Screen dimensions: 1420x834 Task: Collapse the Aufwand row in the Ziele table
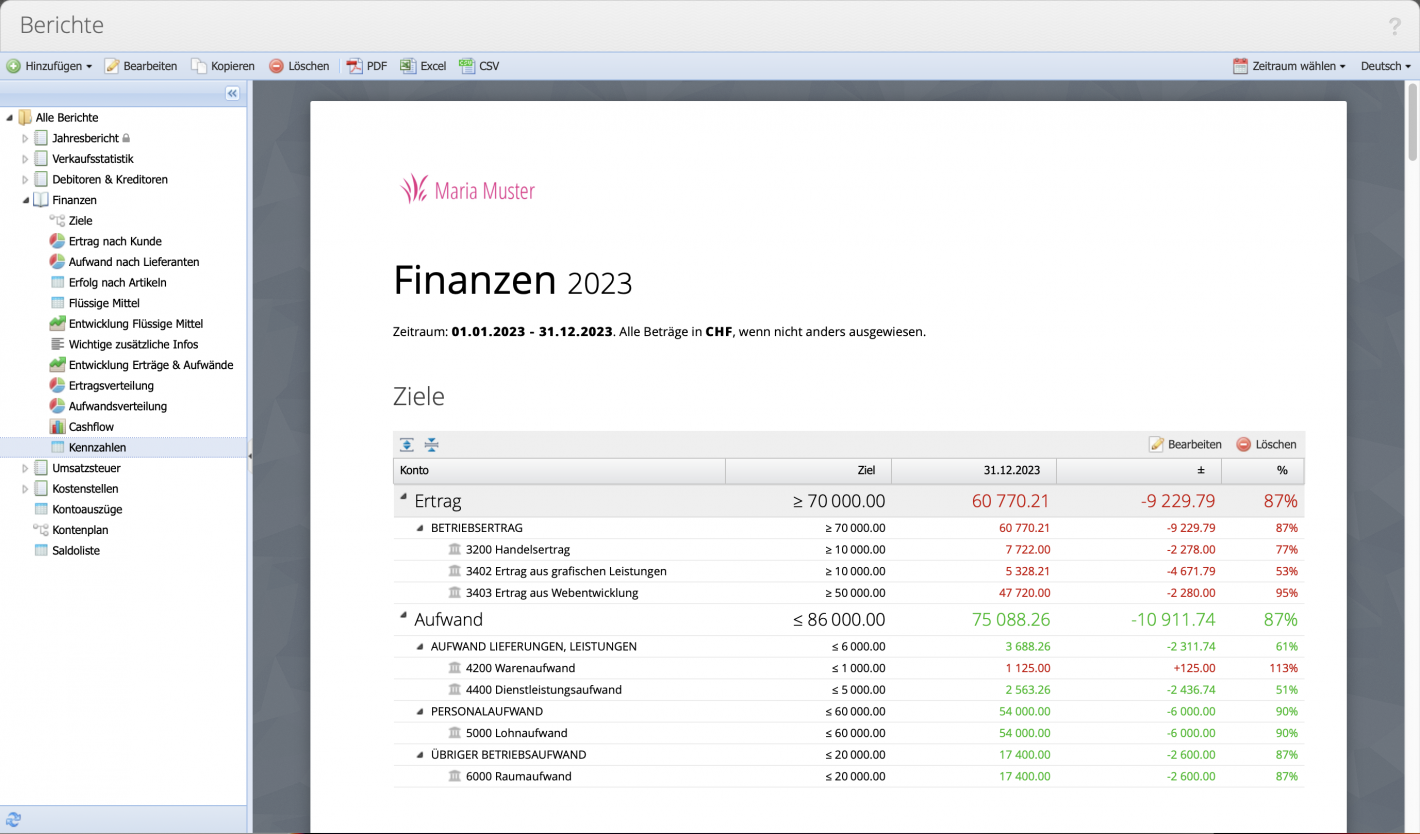(404, 619)
